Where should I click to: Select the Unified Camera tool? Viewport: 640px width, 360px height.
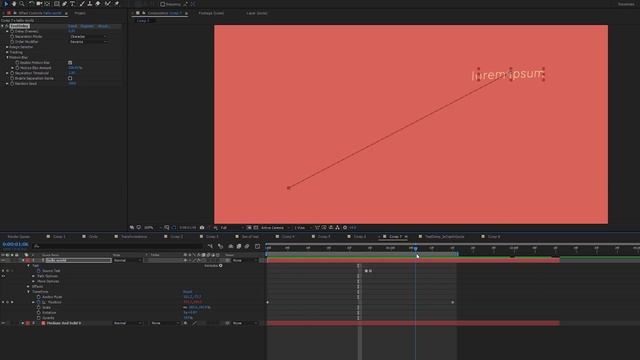pos(39,4)
